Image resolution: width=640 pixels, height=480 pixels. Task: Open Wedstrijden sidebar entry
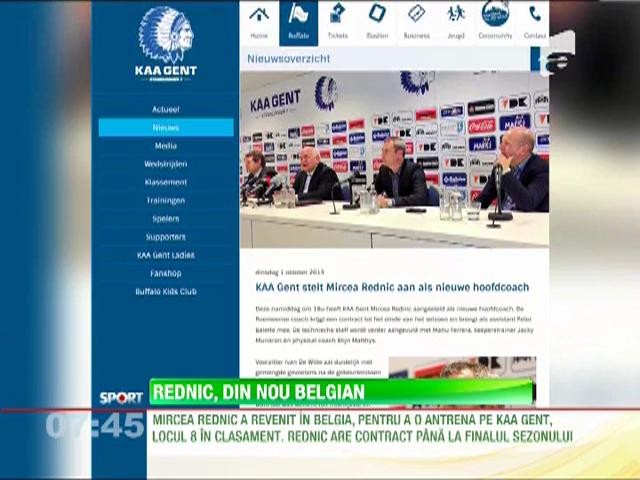pos(166,164)
